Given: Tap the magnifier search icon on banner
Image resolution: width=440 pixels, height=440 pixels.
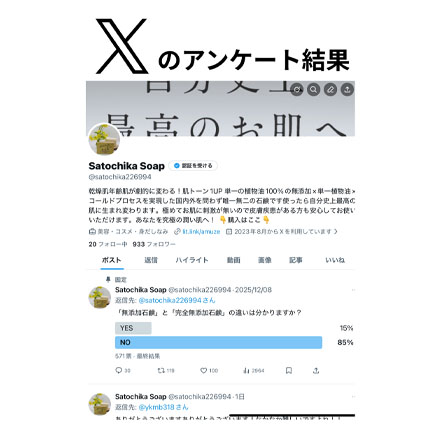Looking at the screenshot, I should [x=313, y=89].
